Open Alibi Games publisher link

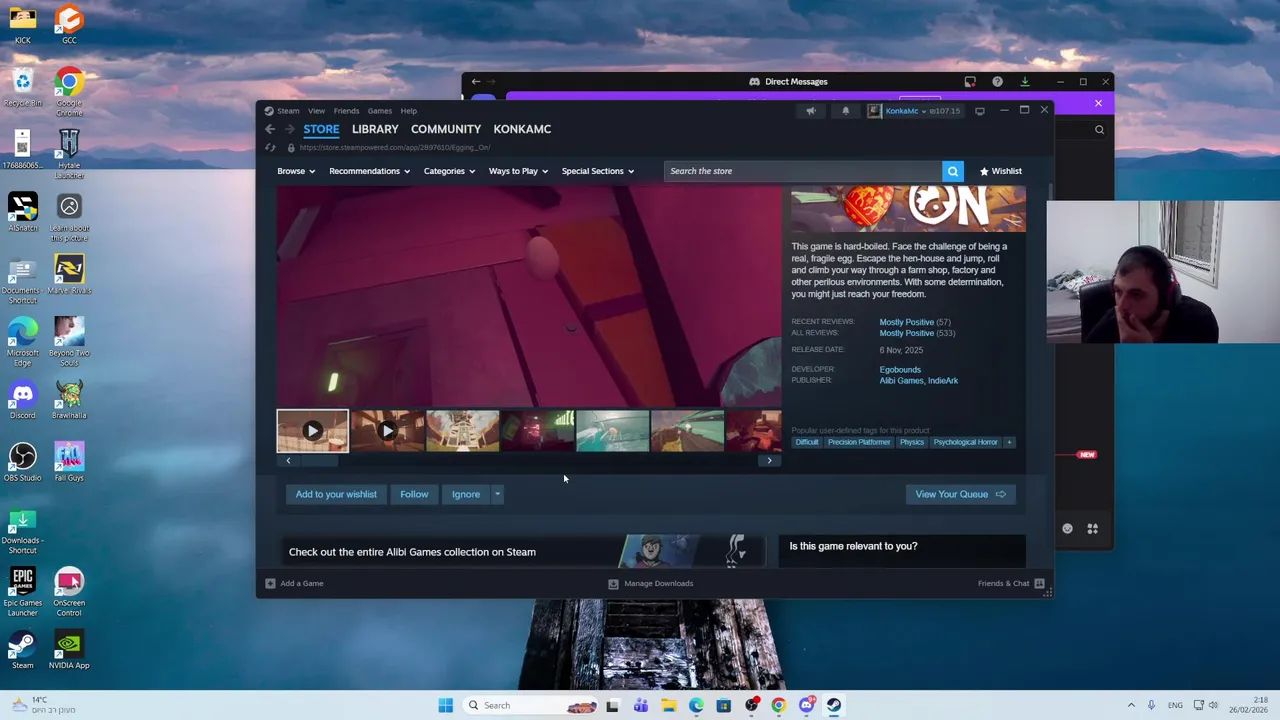[901, 381]
